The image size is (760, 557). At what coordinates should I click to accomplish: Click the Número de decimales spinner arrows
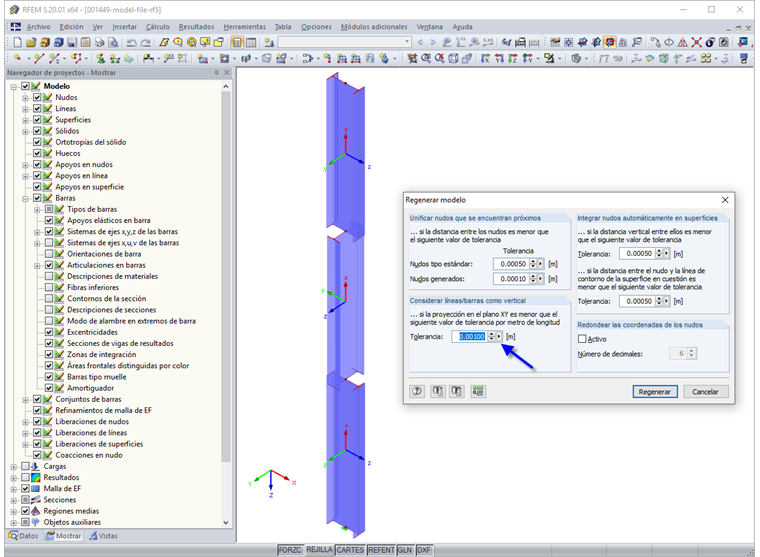tap(692, 353)
